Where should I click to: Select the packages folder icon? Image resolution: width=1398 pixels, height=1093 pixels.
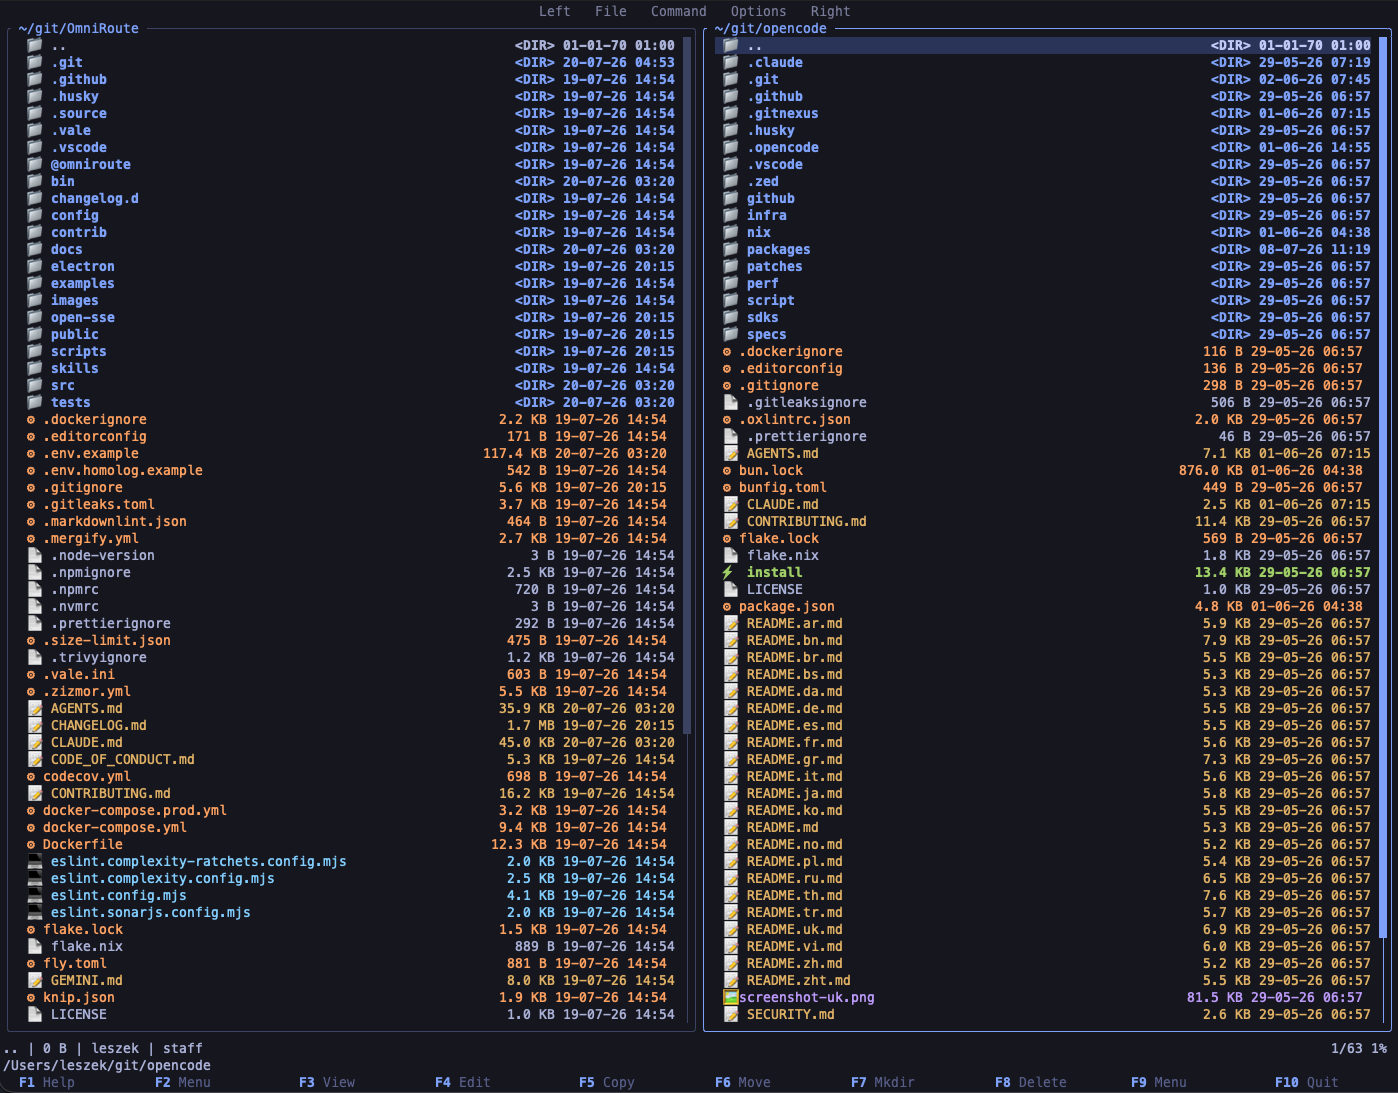[x=731, y=249]
